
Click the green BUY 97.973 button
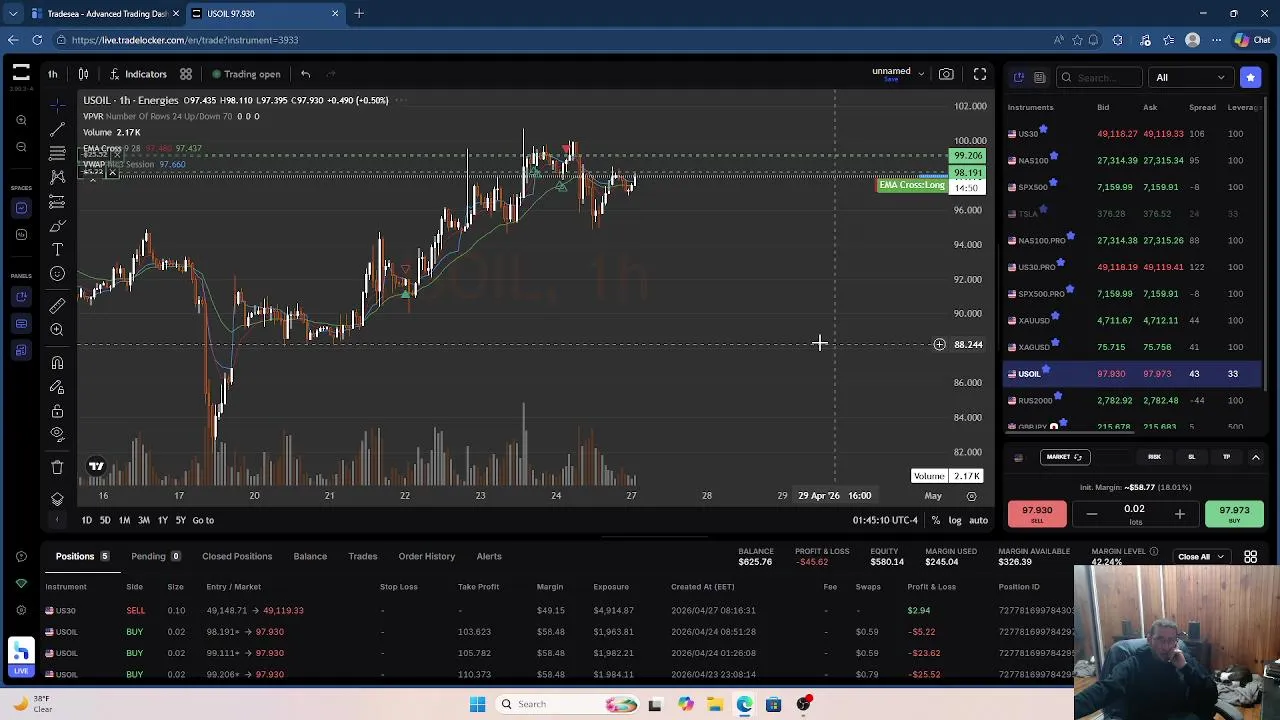point(1234,513)
